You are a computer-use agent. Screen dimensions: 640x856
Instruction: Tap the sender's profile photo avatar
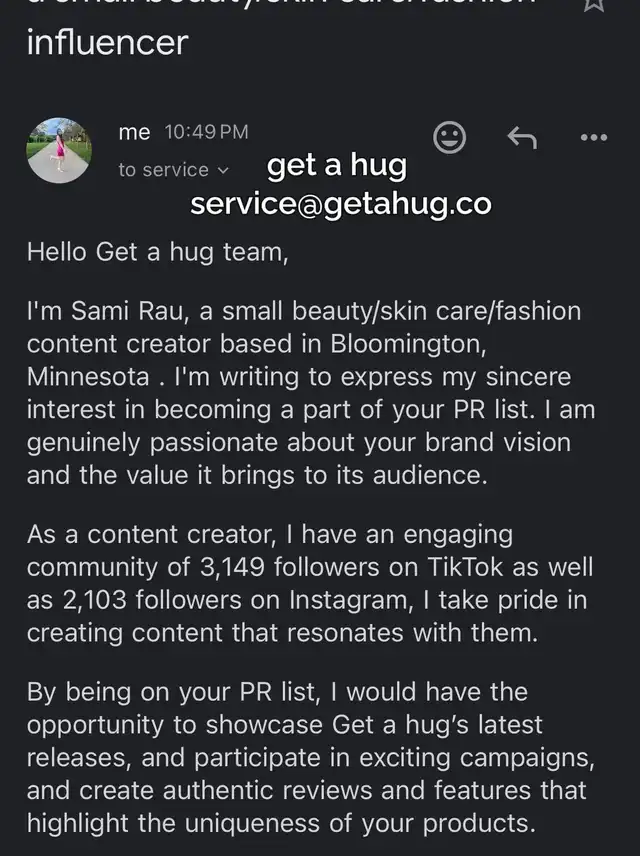[x=59, y=150]
